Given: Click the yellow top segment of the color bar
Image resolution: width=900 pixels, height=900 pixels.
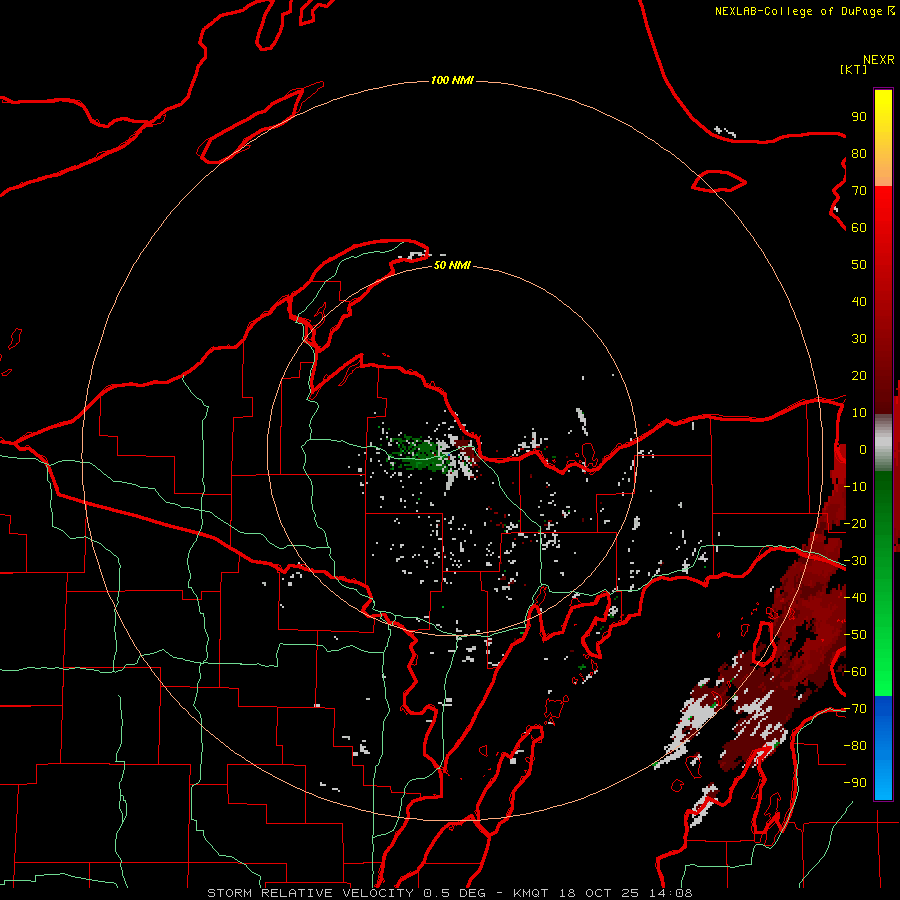Looking at the screenshot, I should click(883, 138).
